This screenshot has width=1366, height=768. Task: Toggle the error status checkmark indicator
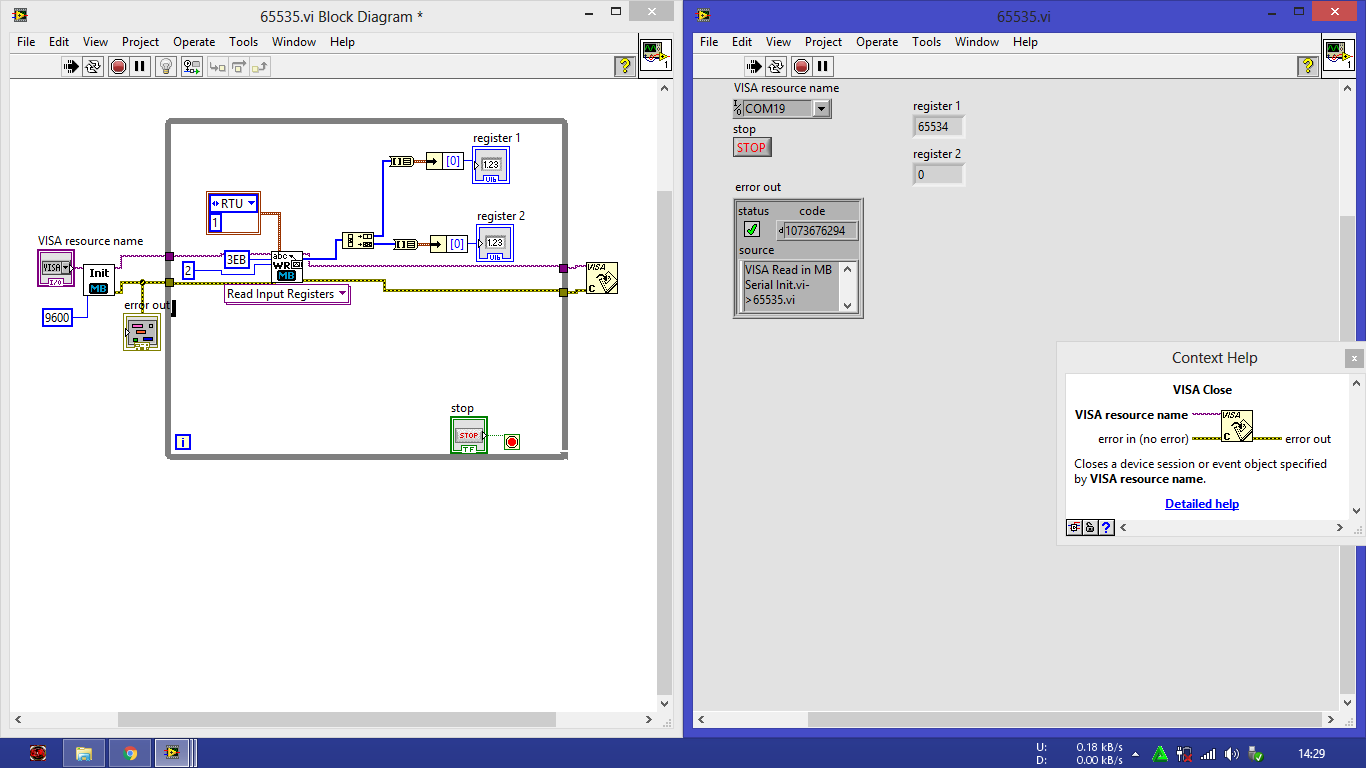752,230
